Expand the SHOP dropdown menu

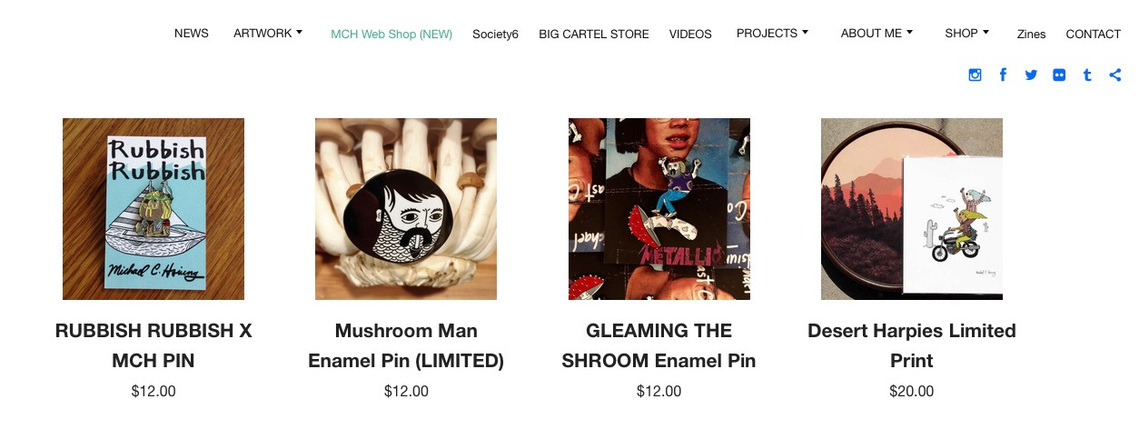(x=967, y=33)
